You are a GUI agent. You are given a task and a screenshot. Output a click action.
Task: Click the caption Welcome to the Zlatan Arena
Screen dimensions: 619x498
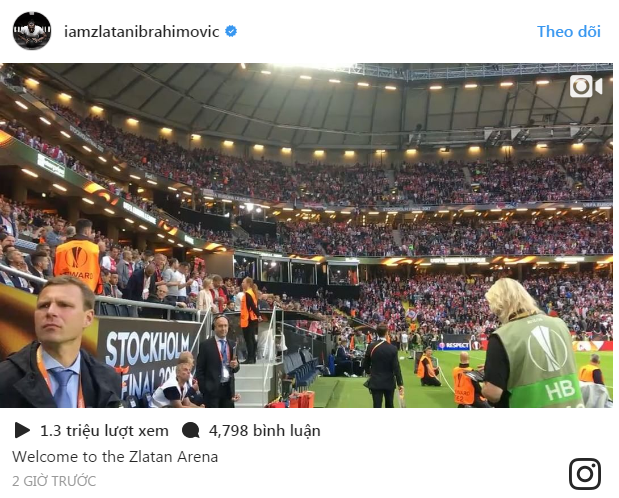(115, 457)
